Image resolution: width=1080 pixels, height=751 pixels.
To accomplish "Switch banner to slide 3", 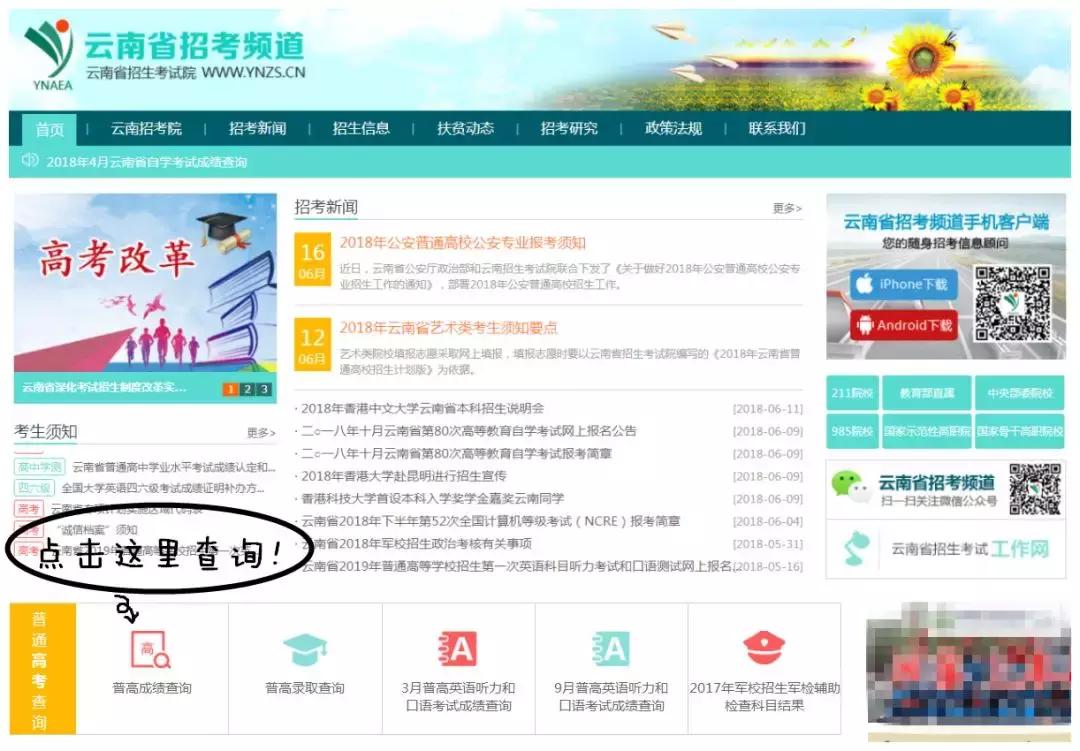I will (x=264, y=388).
